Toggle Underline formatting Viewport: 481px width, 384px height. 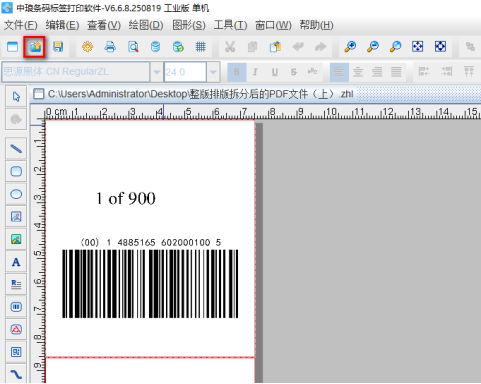275,72
